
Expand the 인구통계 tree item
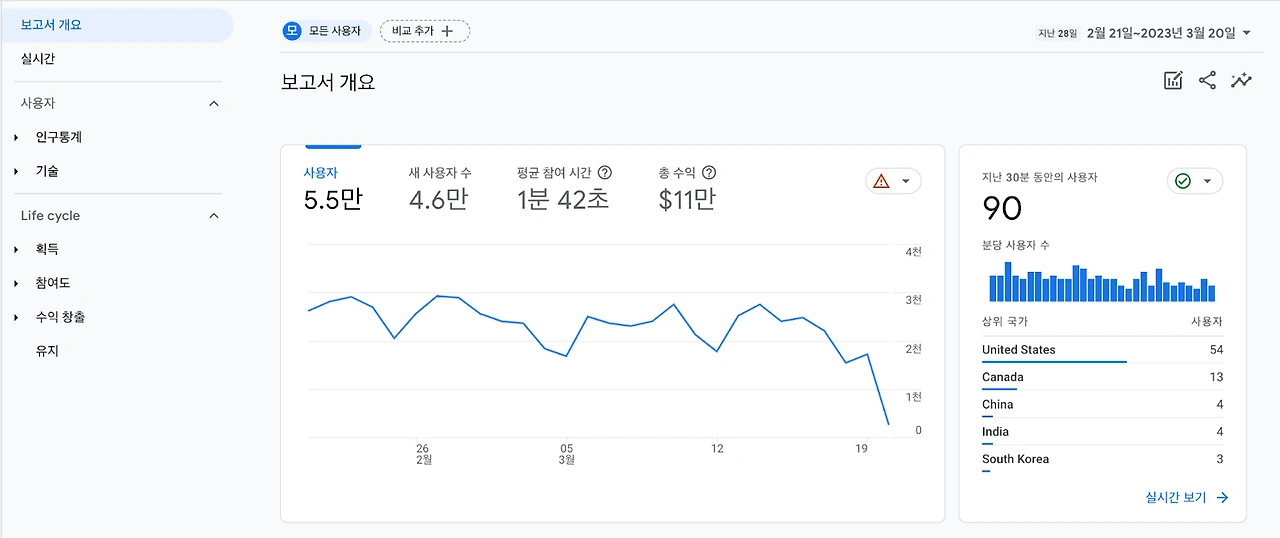pos(16,138)
